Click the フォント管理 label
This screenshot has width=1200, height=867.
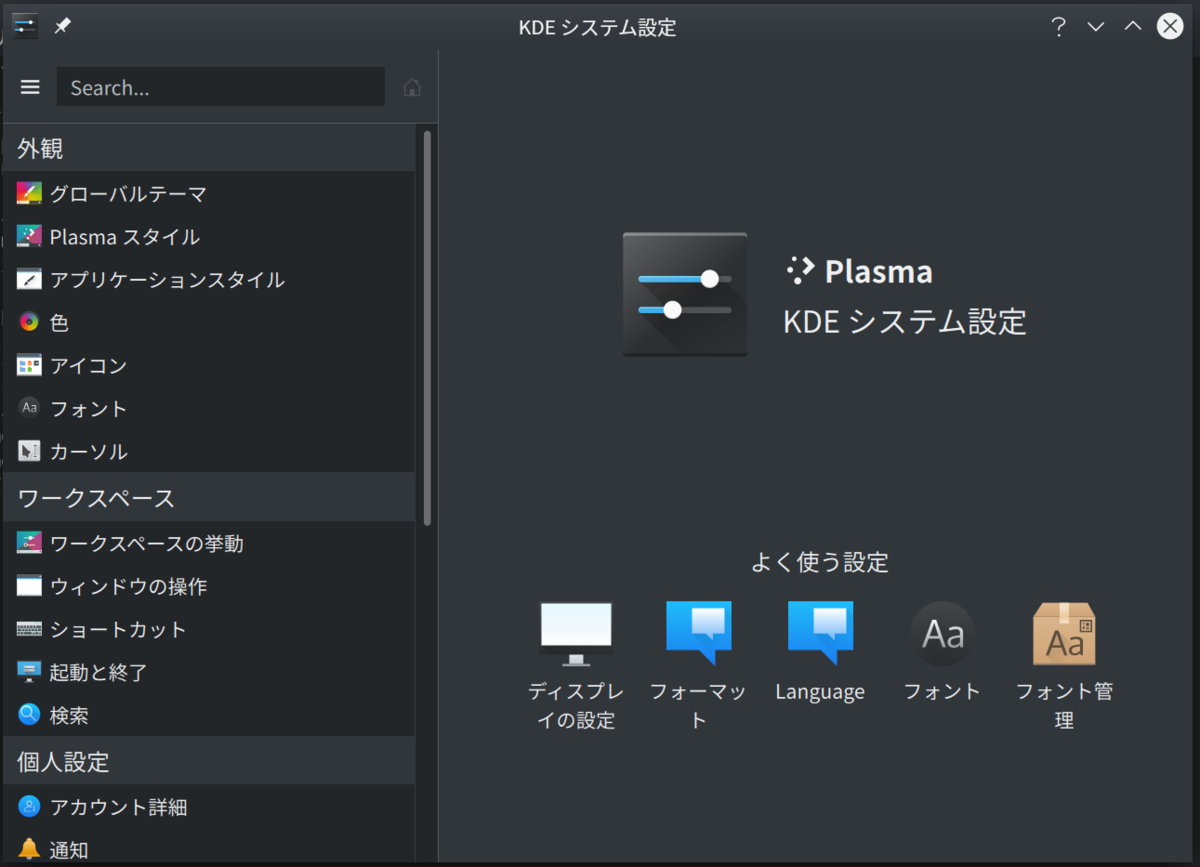1064,705
